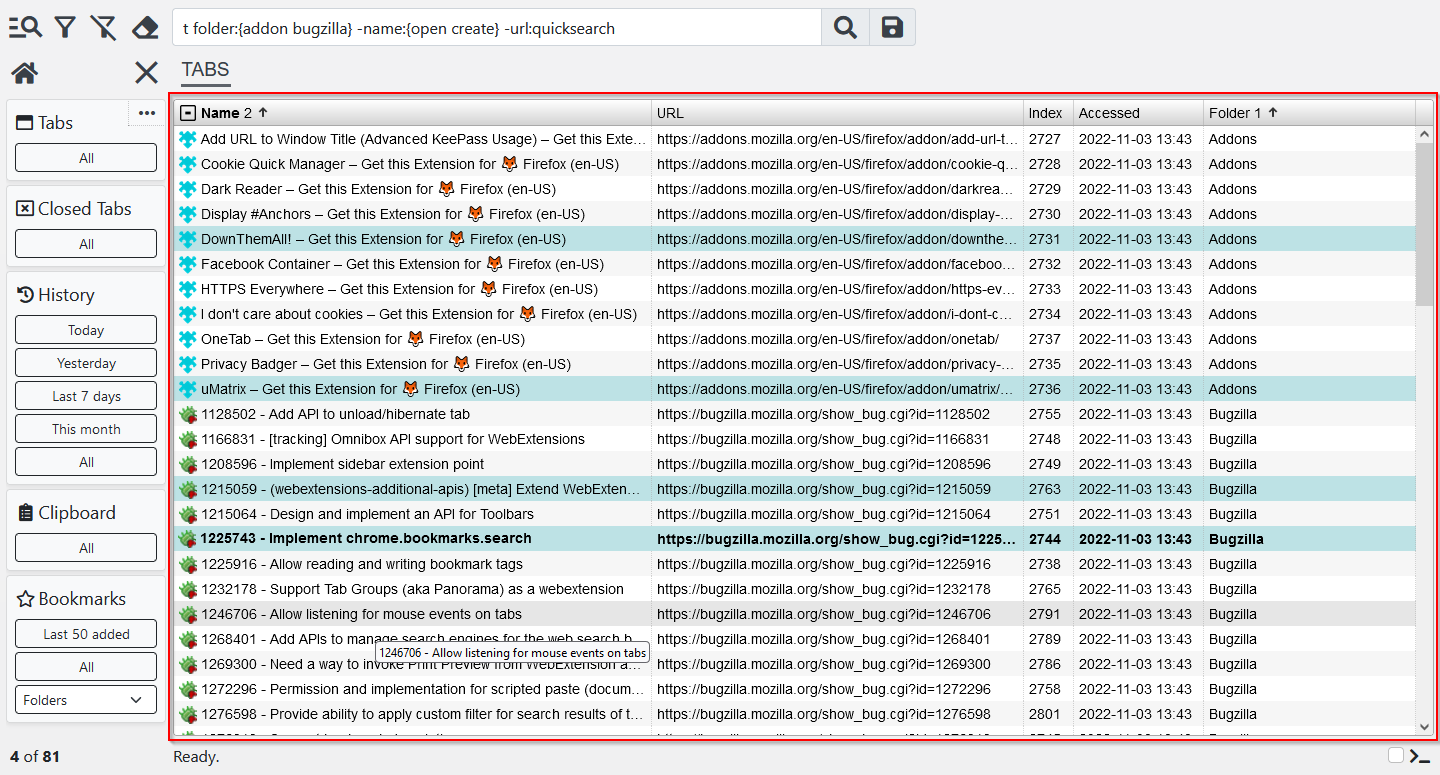1440x775 pixels.
Task: Toggle the select-all box in the Name header
Action: click(188, 113)
